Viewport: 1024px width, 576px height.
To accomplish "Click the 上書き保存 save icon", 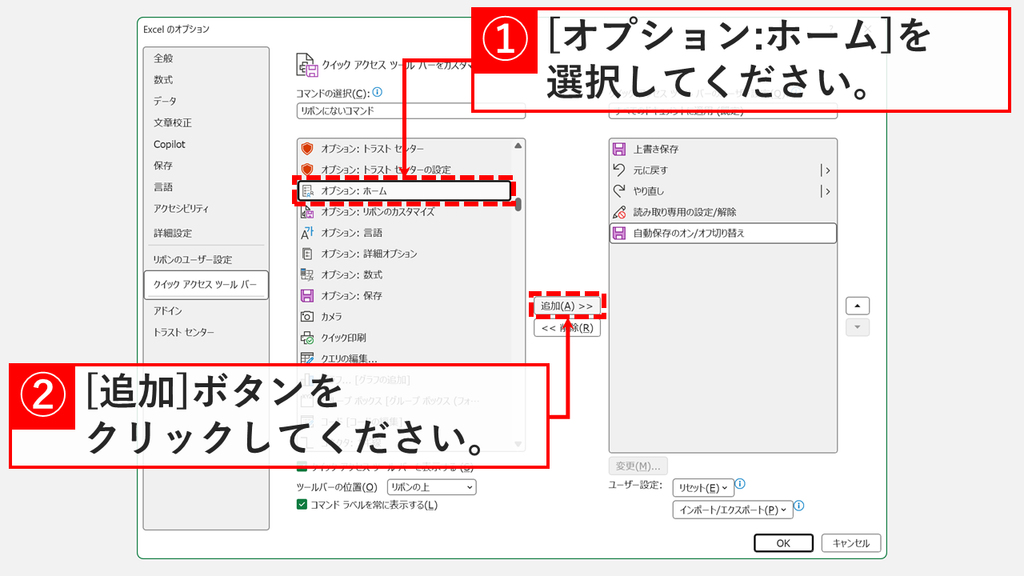I will [x=619, y=149].
